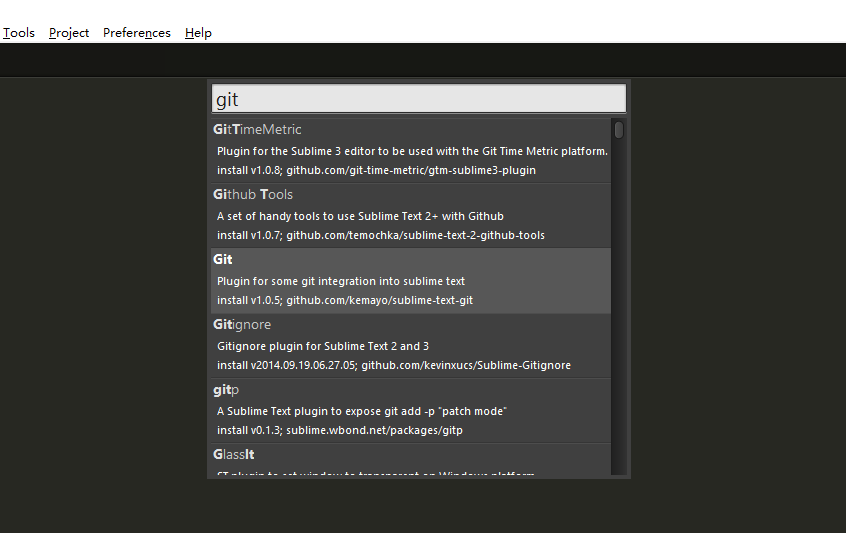Click the Git Time Metric platform description
This screenshot has width=846, height=533.
coord(412,151)
